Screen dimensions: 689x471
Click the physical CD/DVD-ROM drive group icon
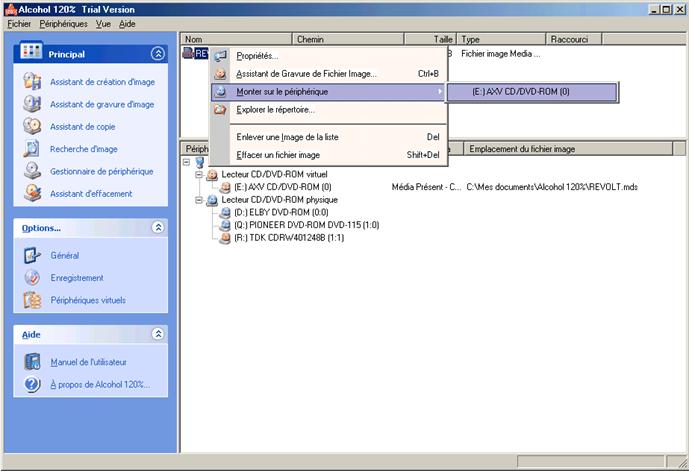pos(212,200)
